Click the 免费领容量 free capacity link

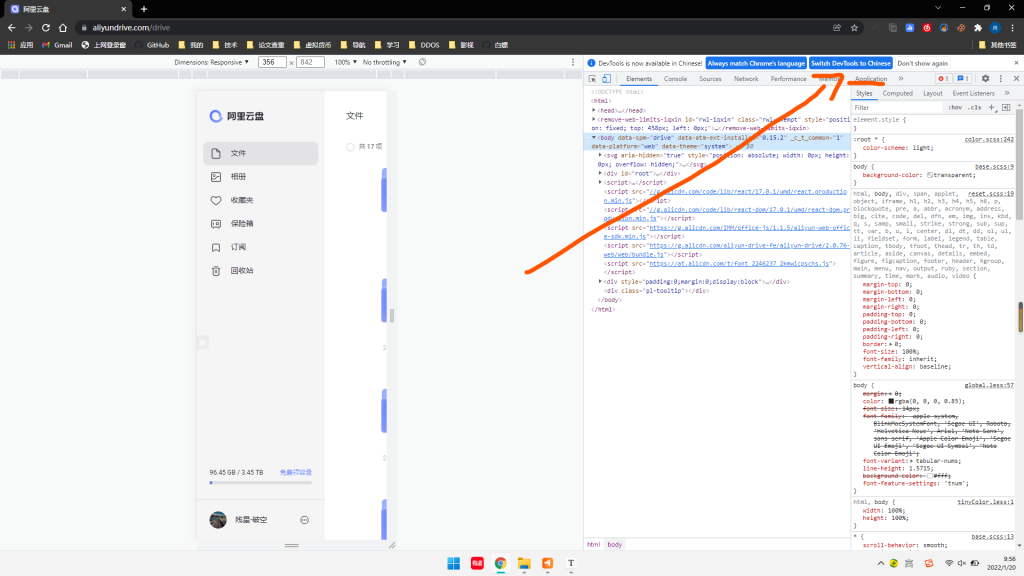tap(295, 472)
